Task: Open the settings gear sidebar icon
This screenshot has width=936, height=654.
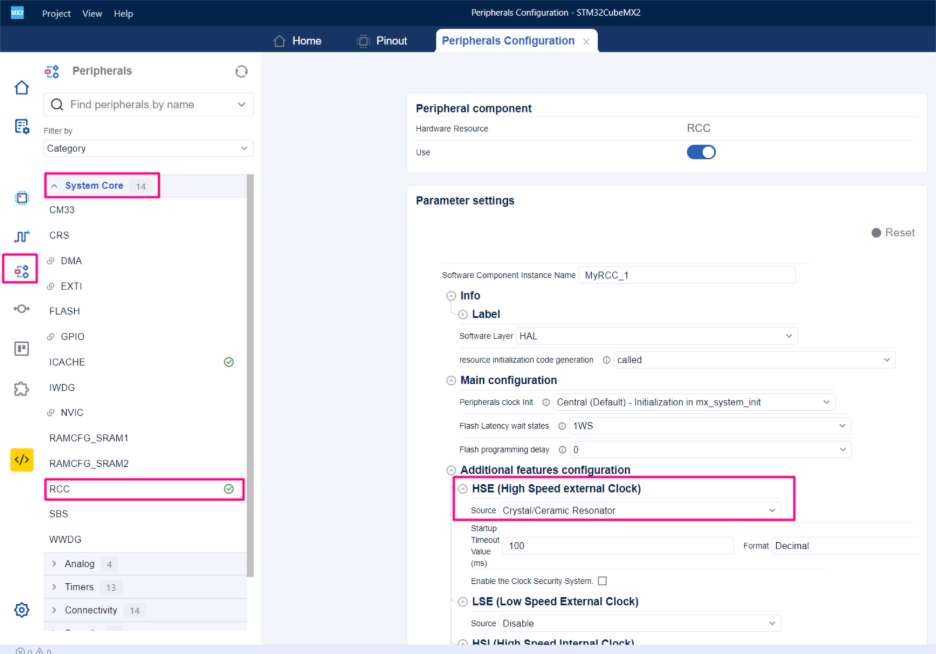Action: pos(21,610)
